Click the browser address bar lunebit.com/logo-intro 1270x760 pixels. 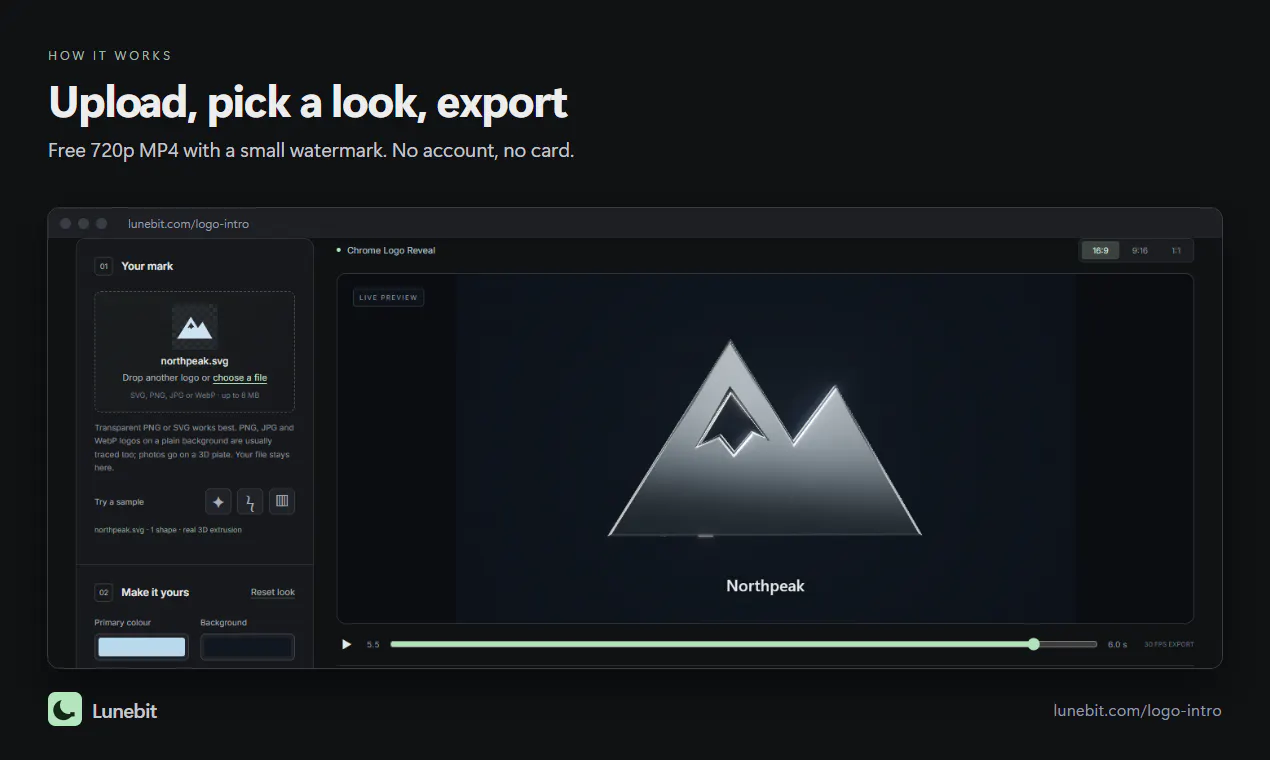click(188, 224)
